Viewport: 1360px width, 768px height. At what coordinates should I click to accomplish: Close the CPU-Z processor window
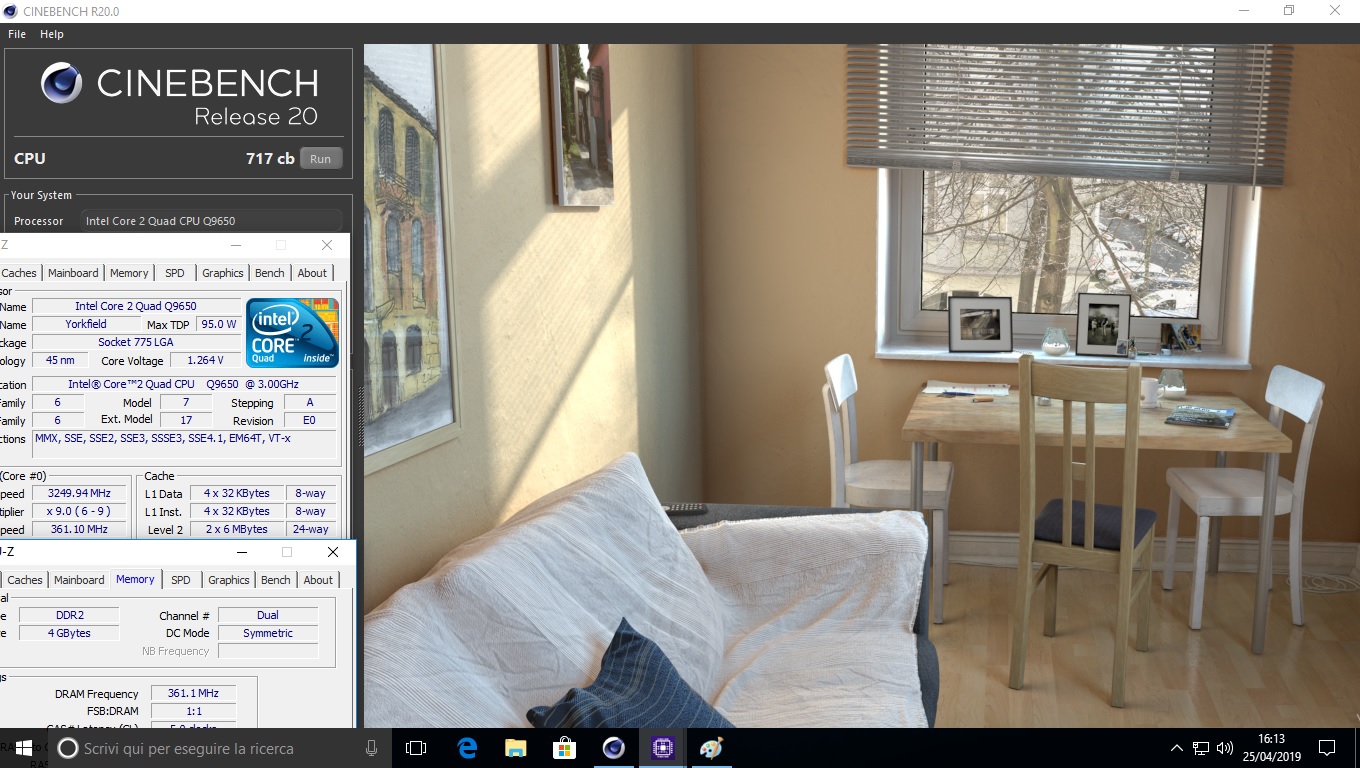327,245
